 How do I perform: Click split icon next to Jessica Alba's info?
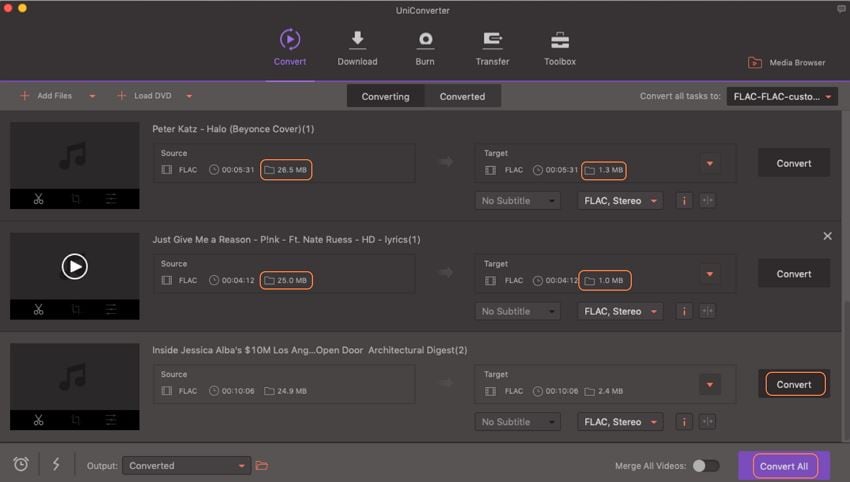(707, 422)
